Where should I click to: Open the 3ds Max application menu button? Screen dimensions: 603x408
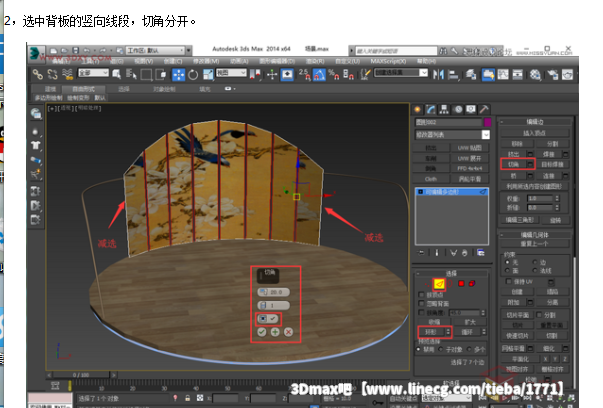tap(36, 53)
